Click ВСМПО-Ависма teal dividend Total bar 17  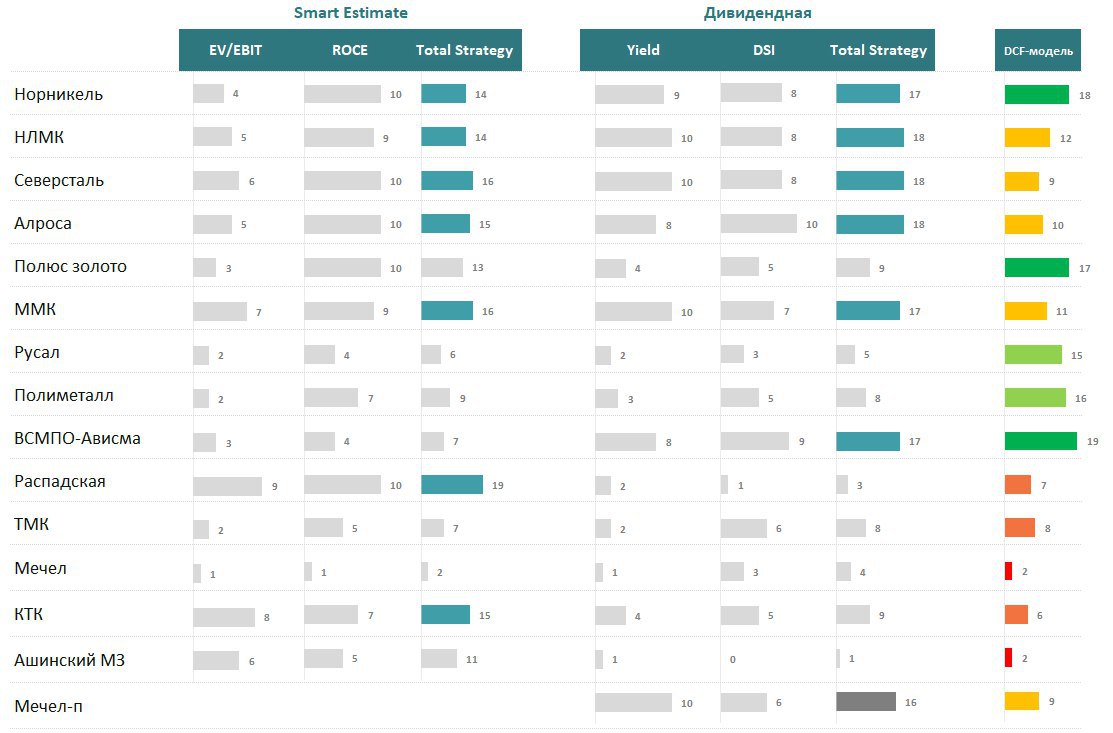click(x=868, y=441)
